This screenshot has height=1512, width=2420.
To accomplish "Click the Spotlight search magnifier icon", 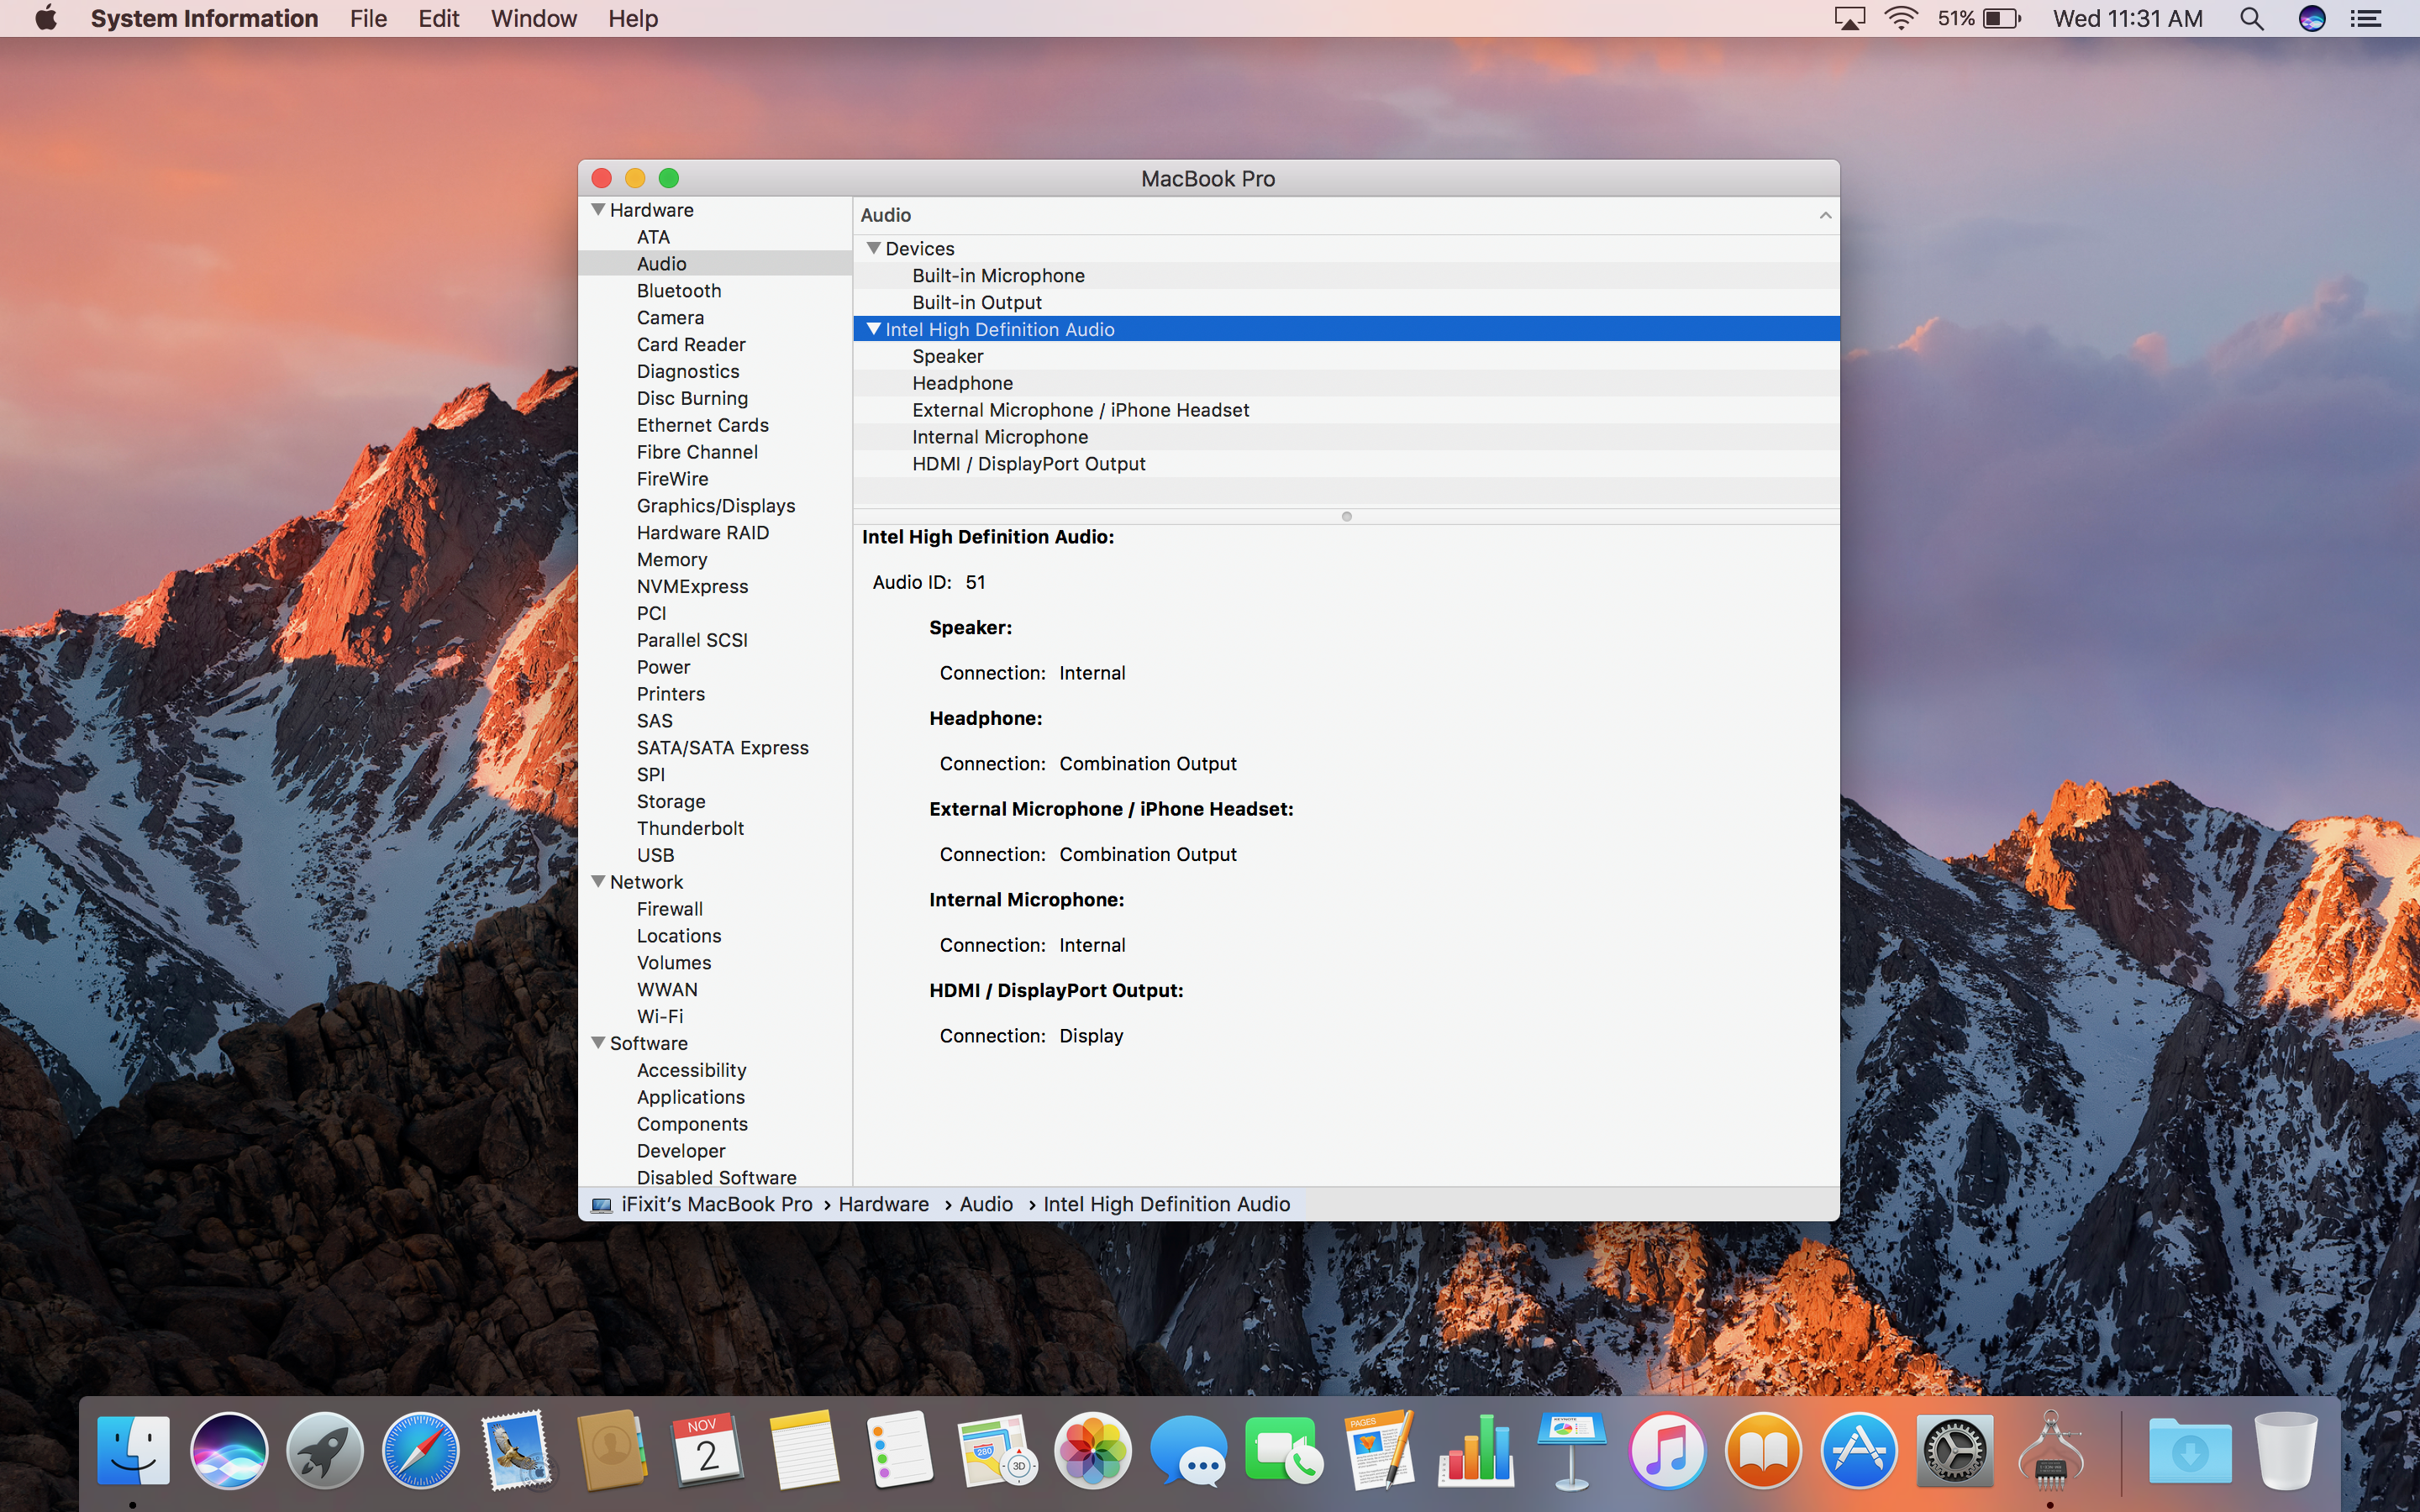I will [x=2251, y=18].
